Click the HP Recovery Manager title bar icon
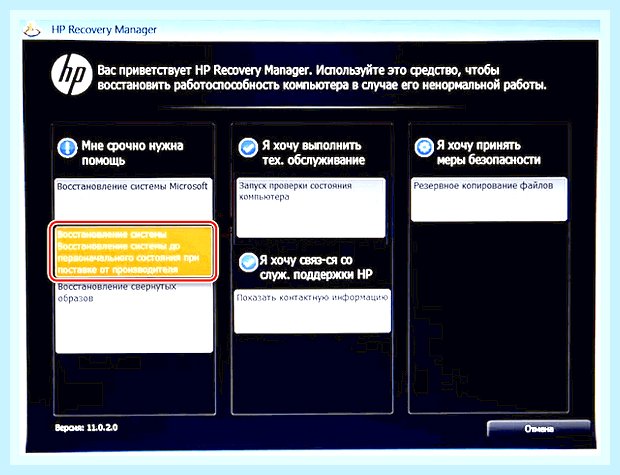Viewport: 620px width, 475px height. pyautogui.click(x=32, y=30)
